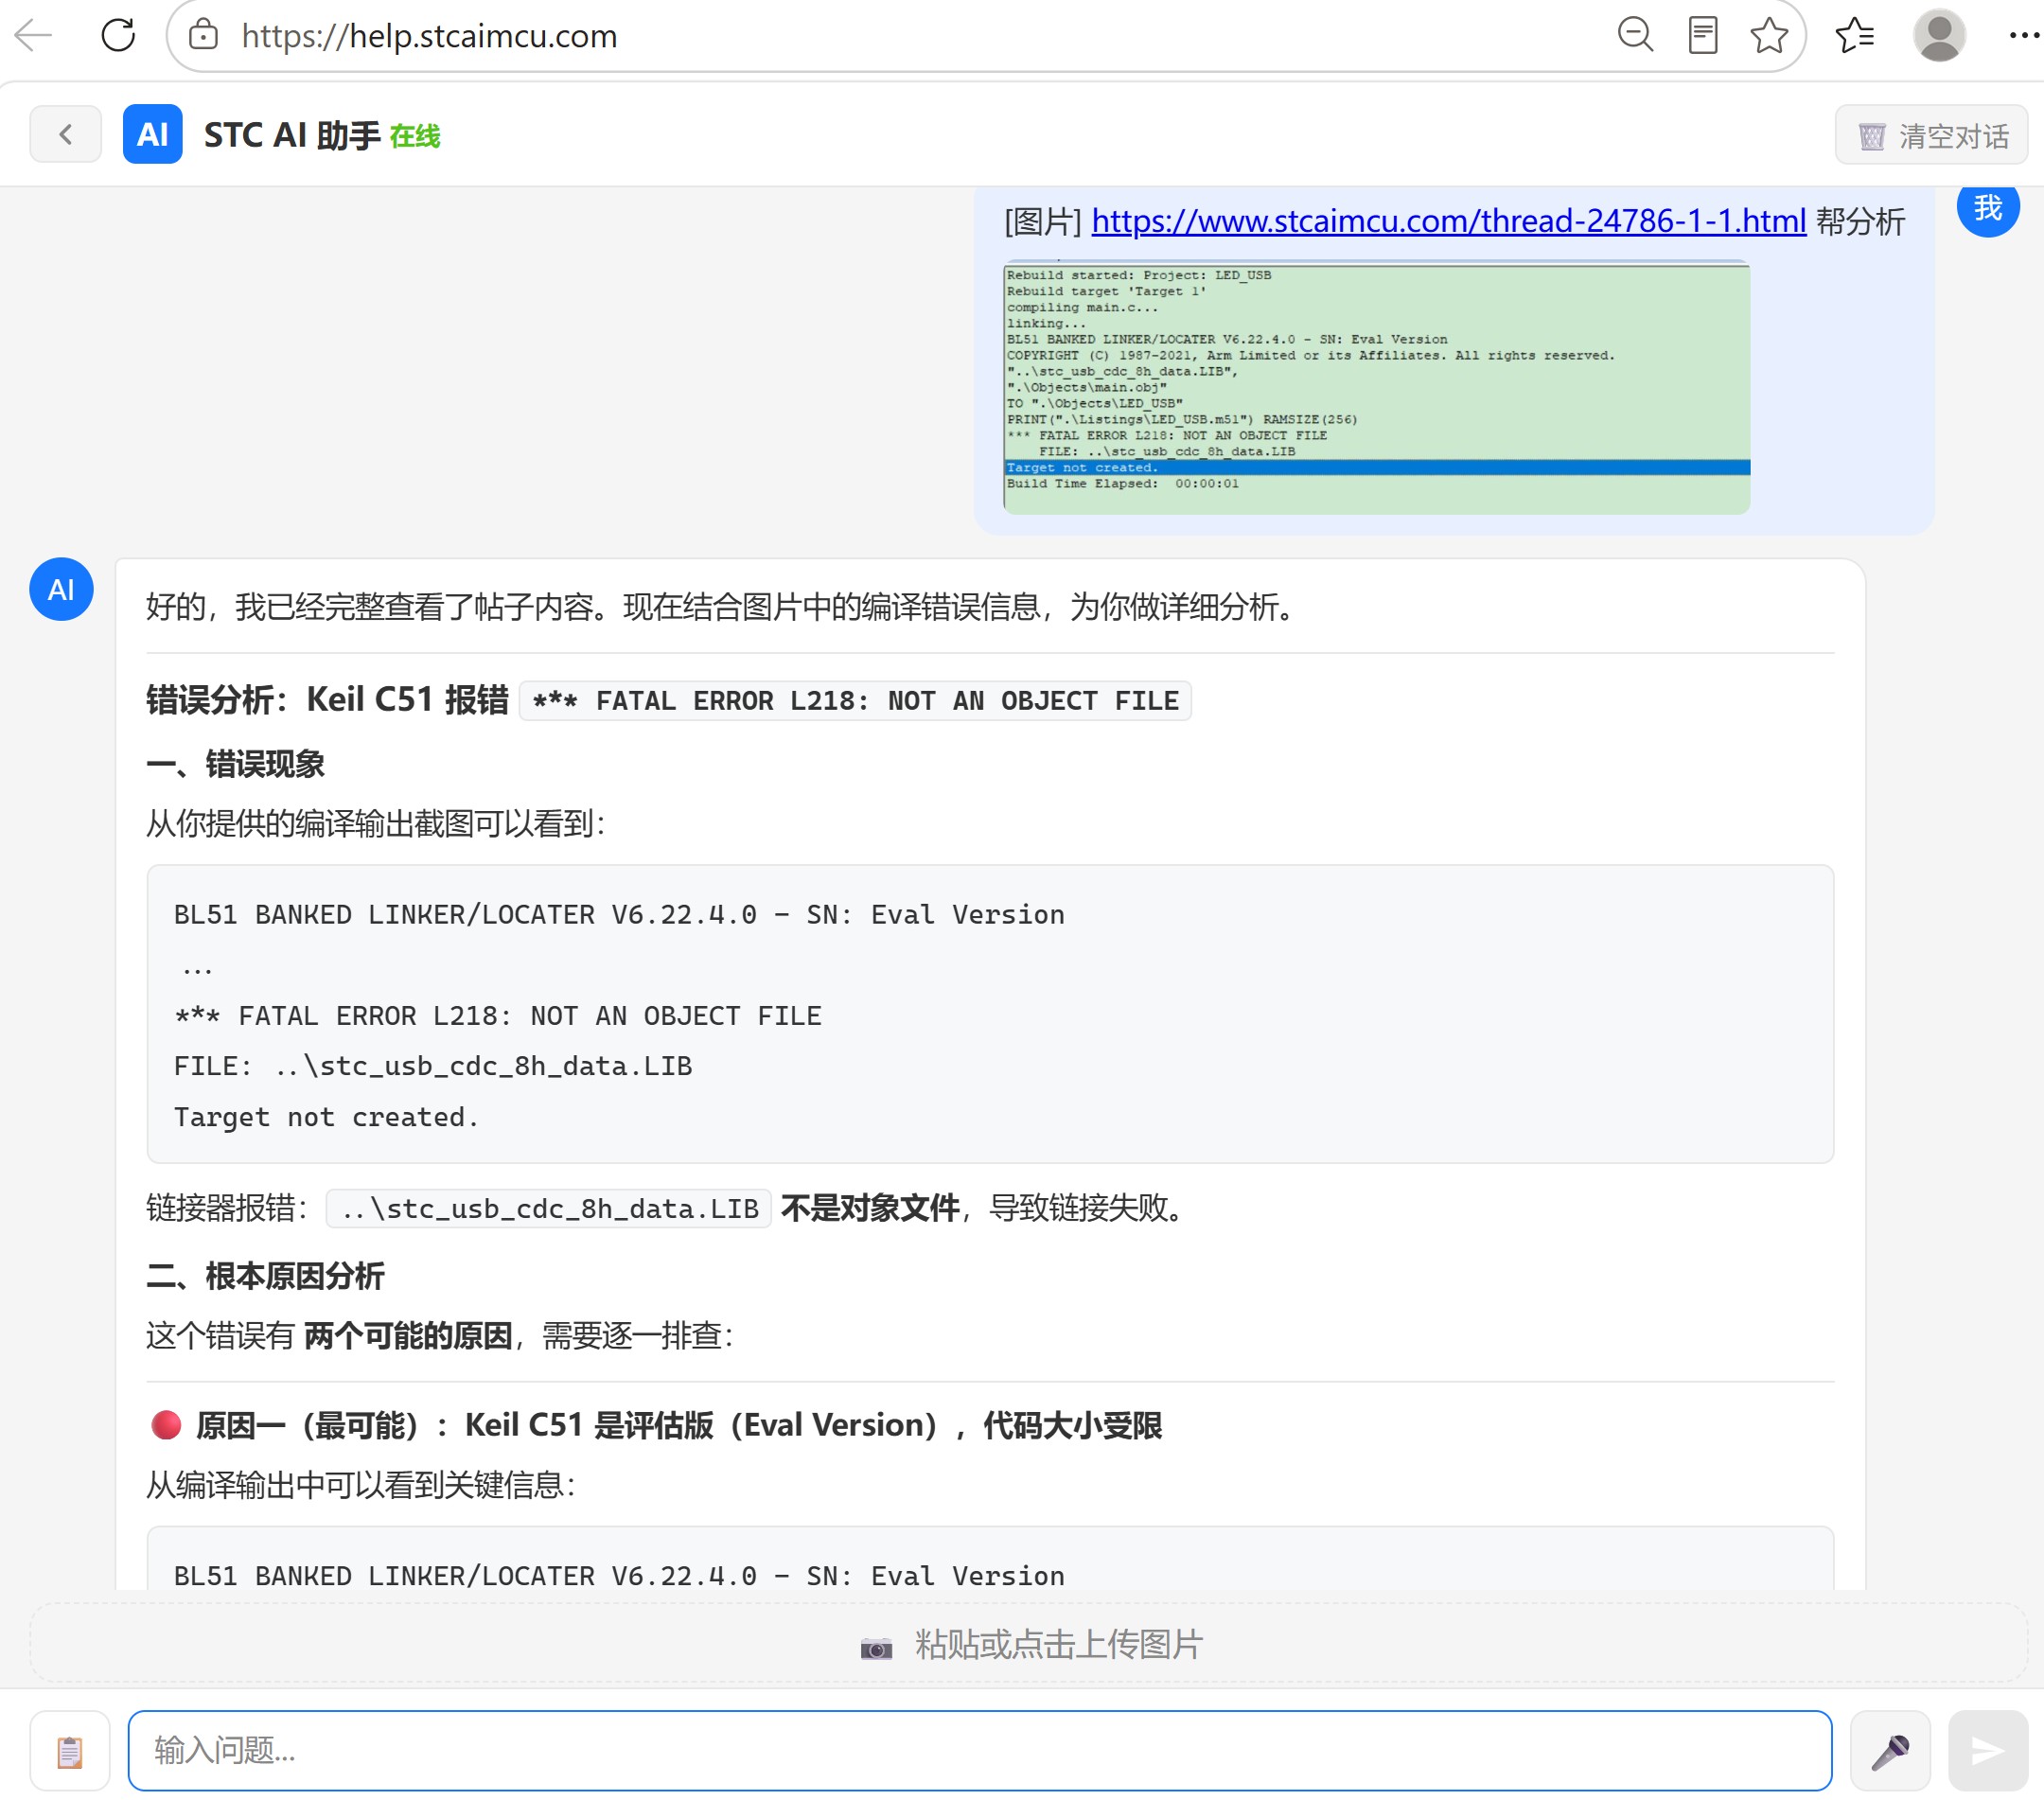Click the sentence 从你提供的编译输出截图可以看到
Viewport: 2044px width, 1800px height.
[376, 823]
